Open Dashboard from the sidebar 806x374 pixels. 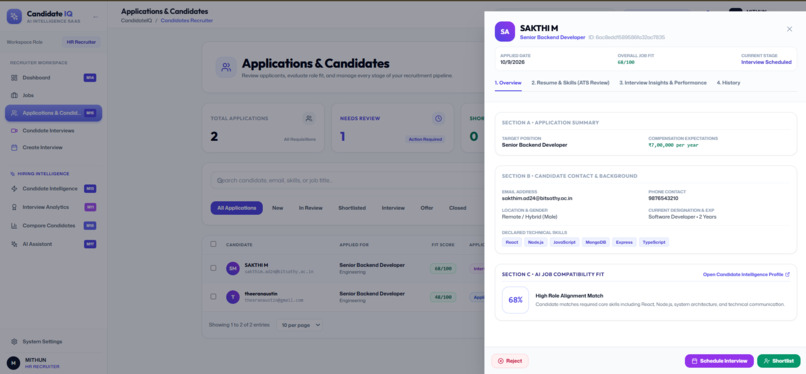coord(53,78)
